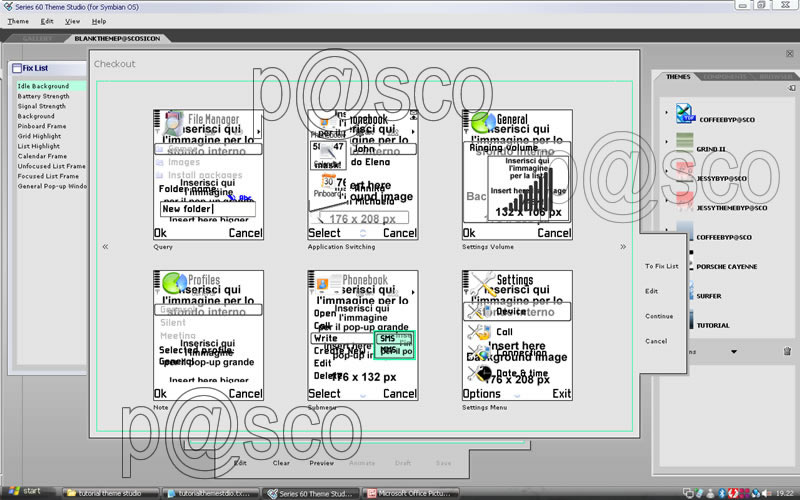Click the volume speaker tray icon
Screen dimensions: 800x500
point(766,493)
